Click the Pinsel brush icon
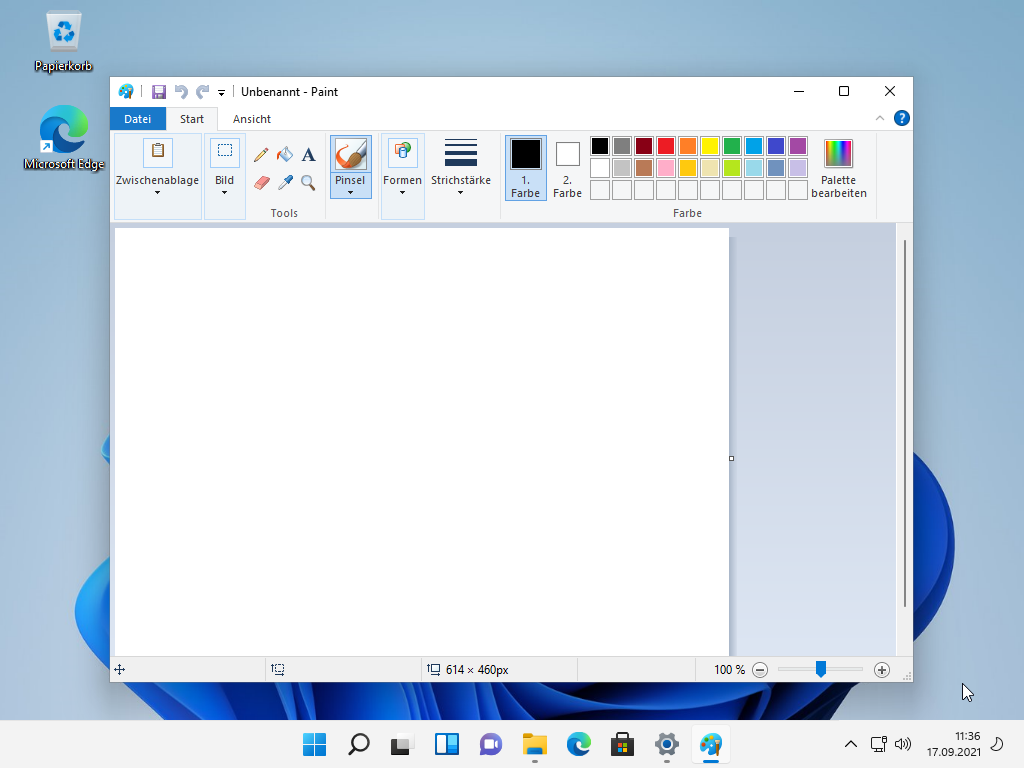Image resolution: width=1024 pixels, height=768 pixels. (351, 155)
